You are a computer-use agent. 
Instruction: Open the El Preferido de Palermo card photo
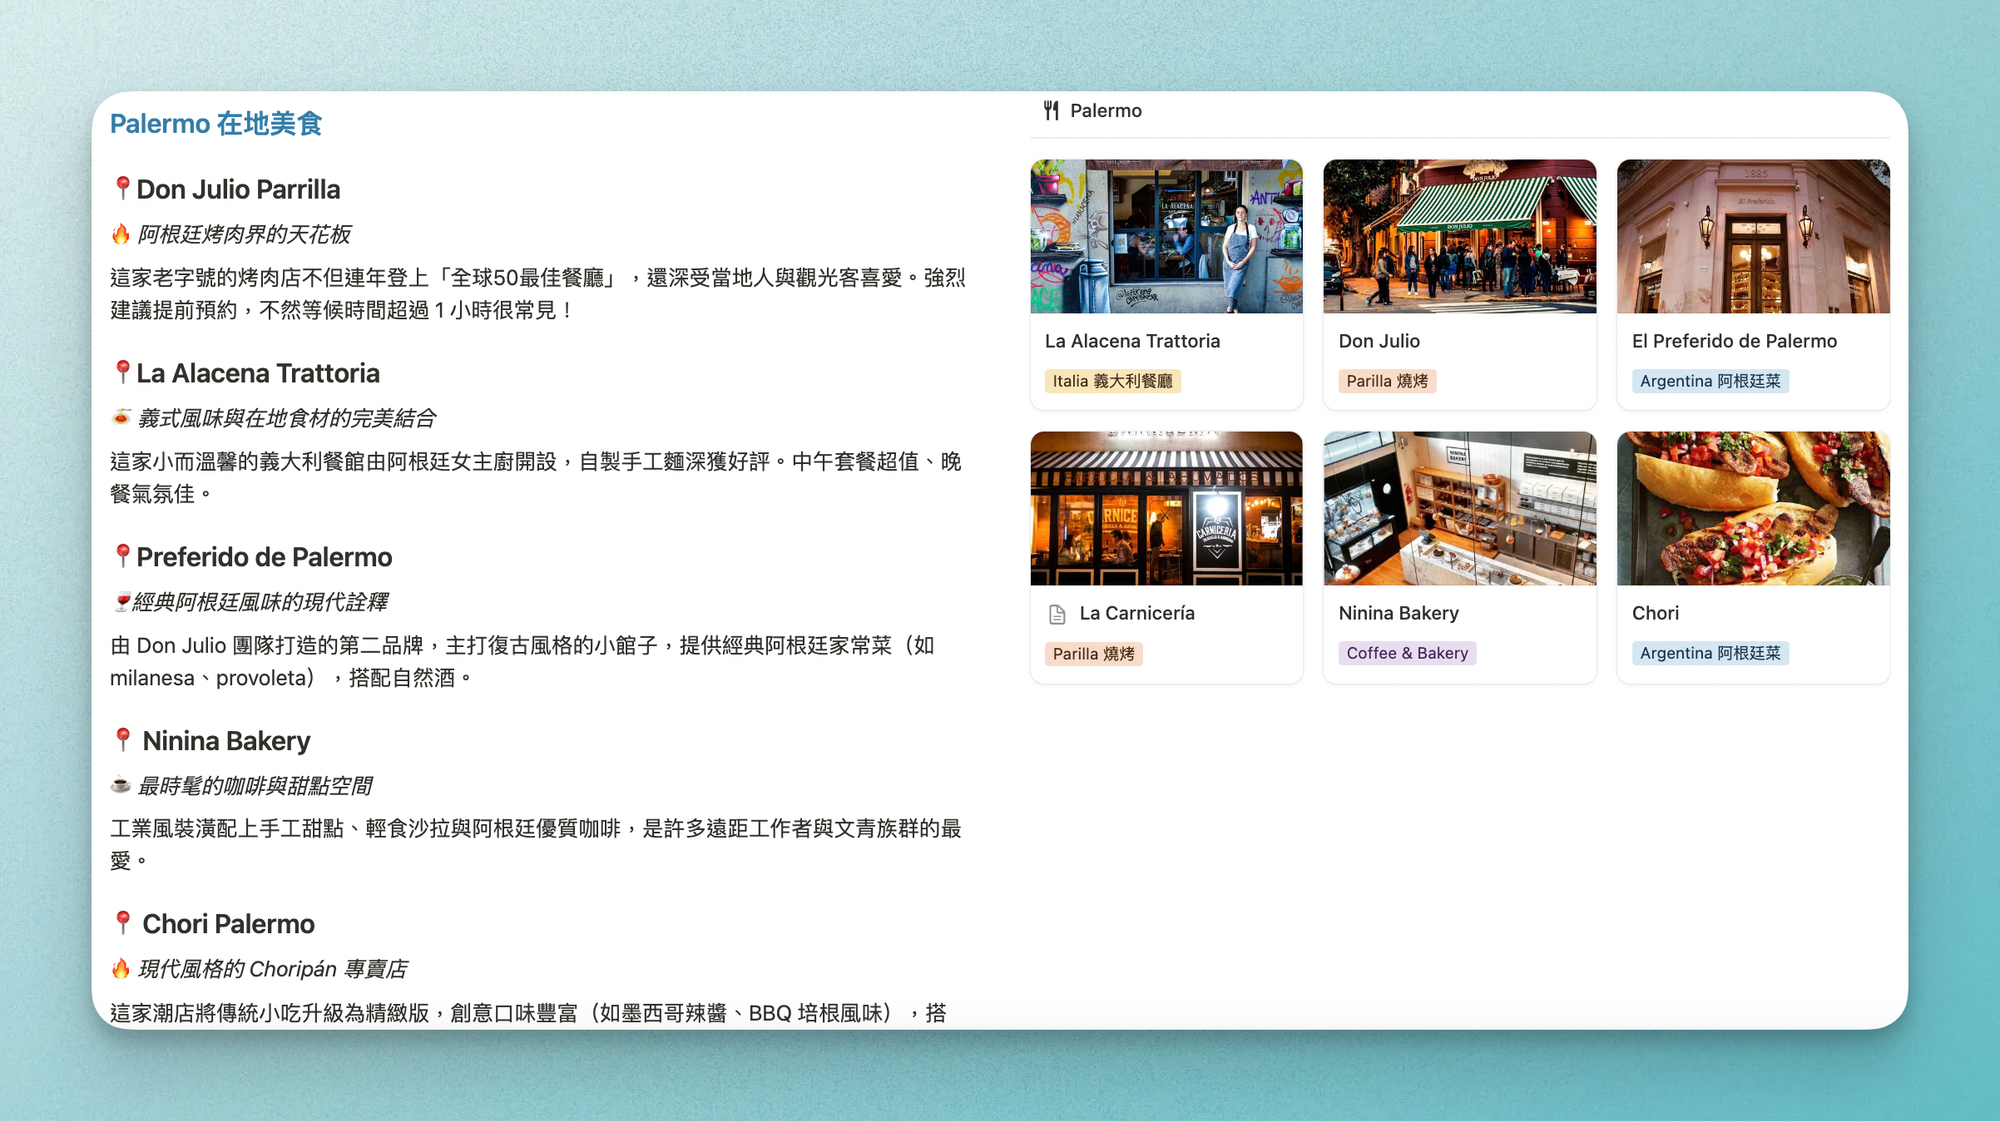click(x=1753, y=236)
